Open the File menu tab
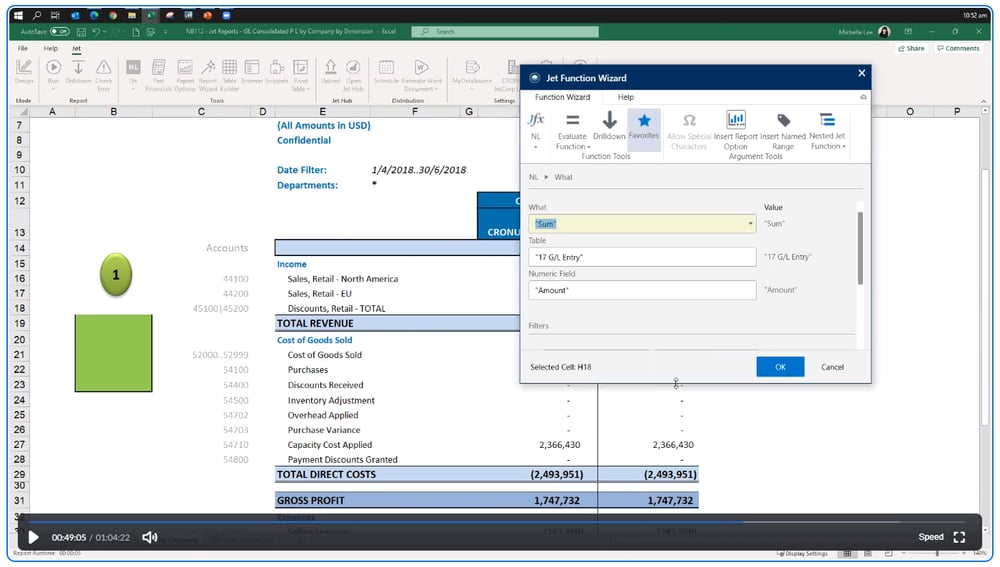This screenshot has height=567, width=1000. (x=23, y=48)
